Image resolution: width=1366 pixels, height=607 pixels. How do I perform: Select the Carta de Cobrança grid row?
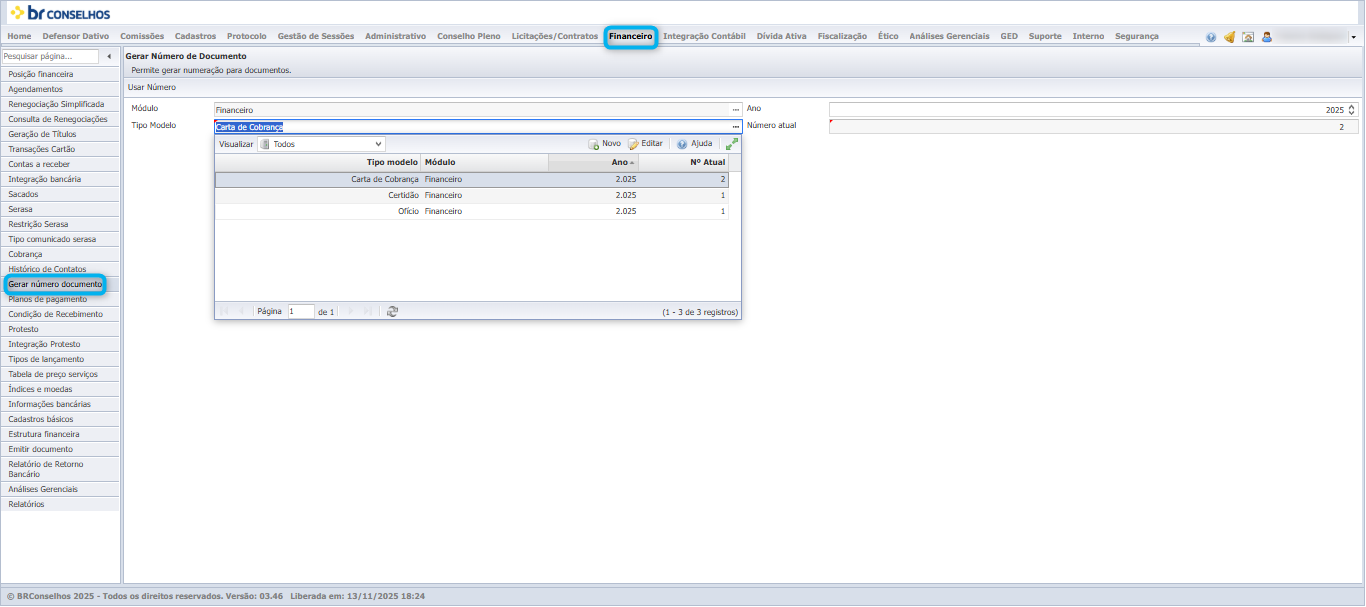coord(472,180)
